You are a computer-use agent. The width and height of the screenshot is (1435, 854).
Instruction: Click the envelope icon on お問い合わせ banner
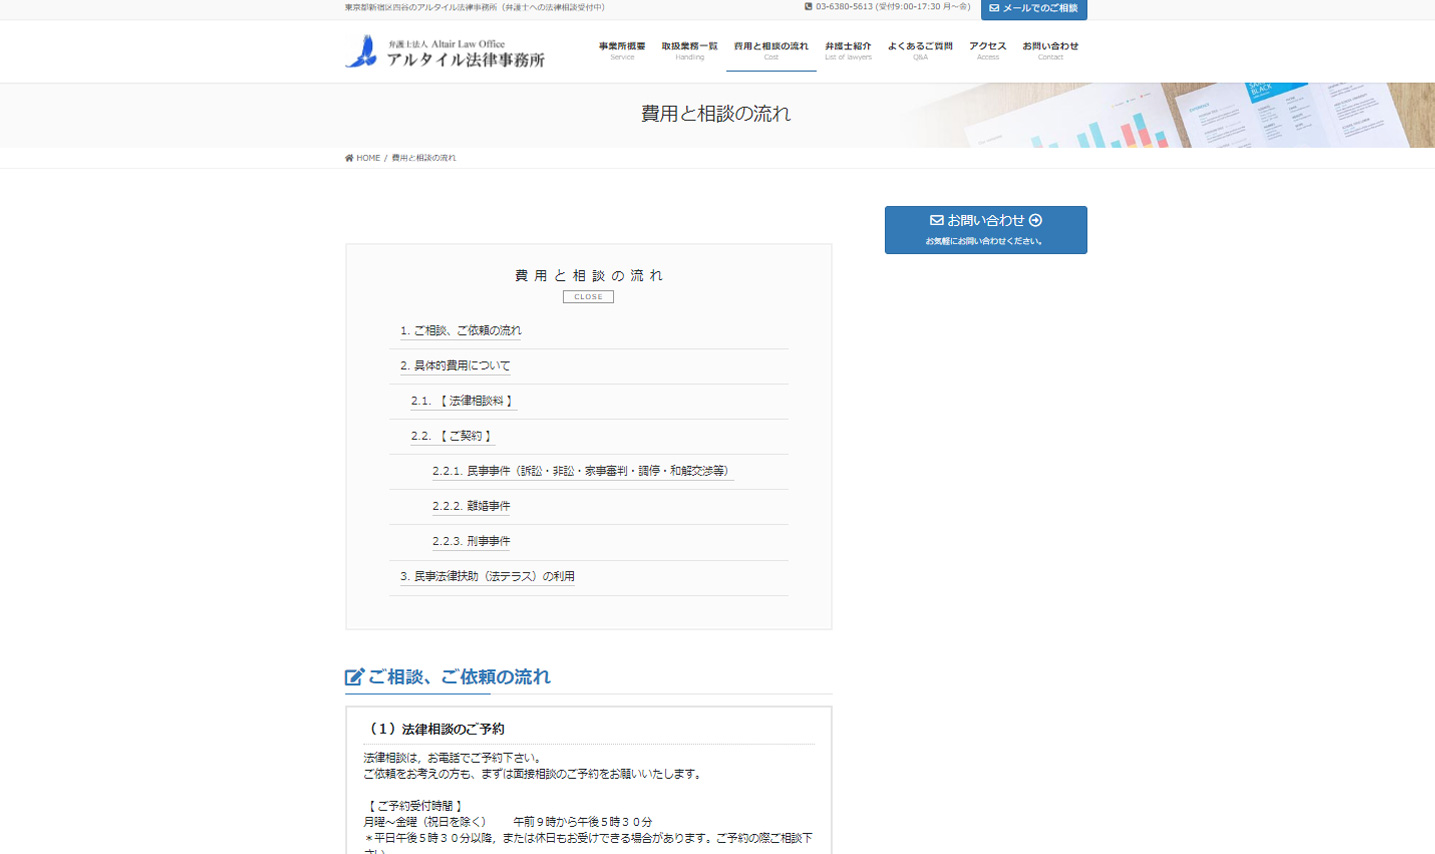tap(936, 220)
